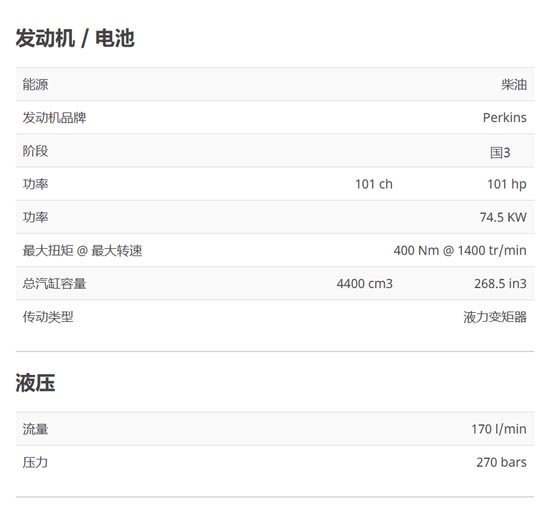Select the 能源 row label
The width and height of the screenshot is (550, 510).
coord(35,85)
